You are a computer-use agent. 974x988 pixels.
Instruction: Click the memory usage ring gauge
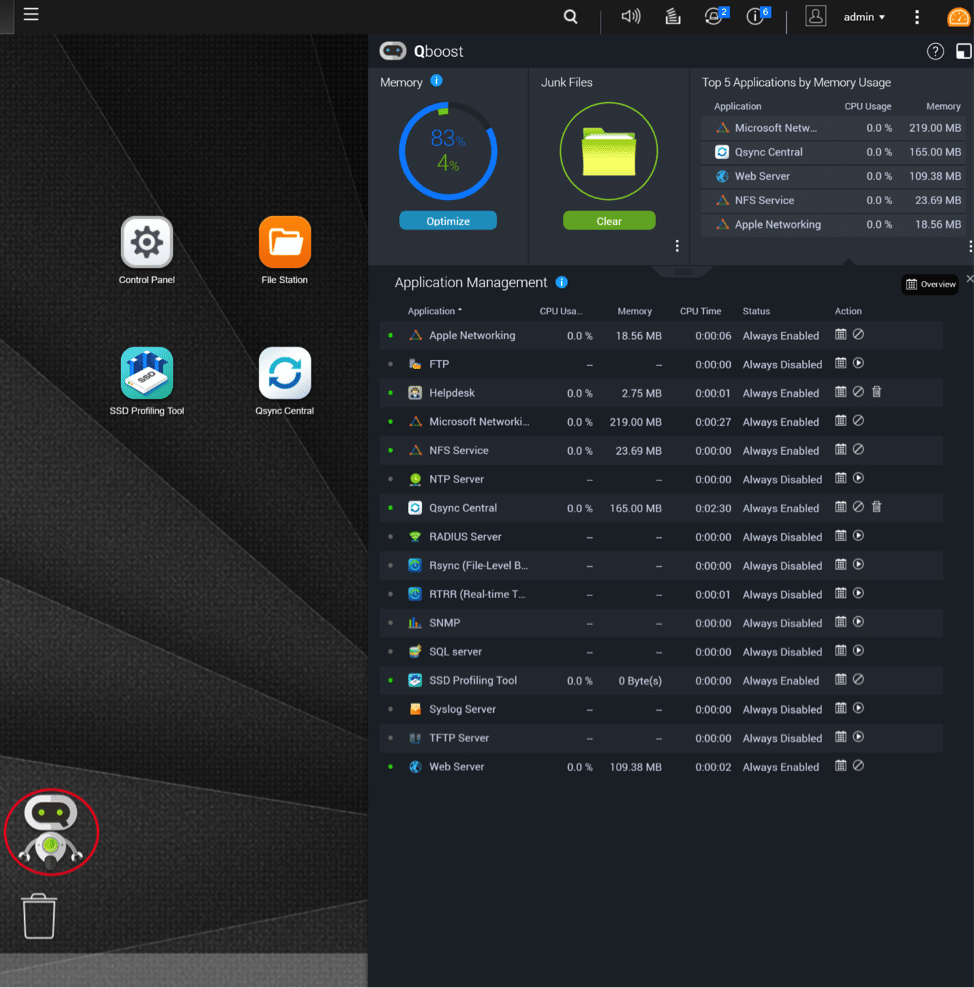click(448, 151)
